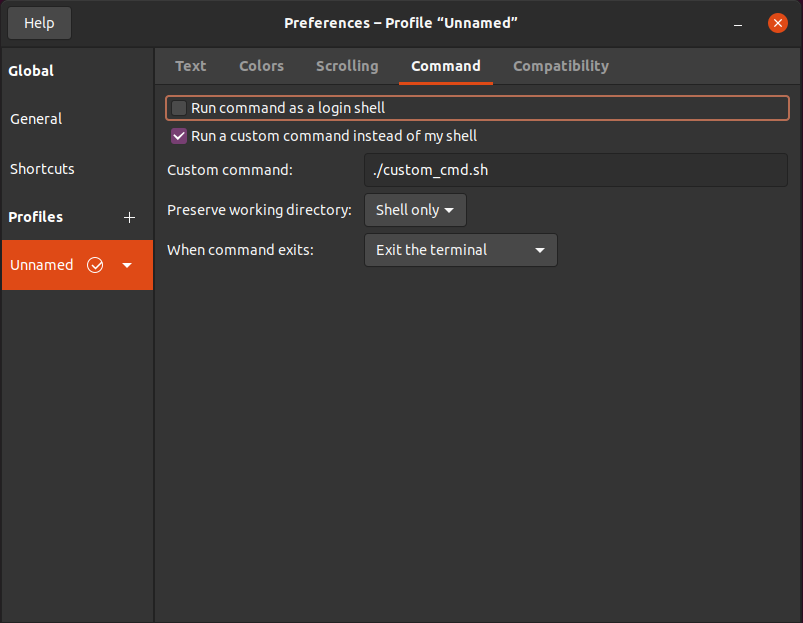Close the Preferences window
The width and height of the screenshot is (803, 623).
(x=777, y=23)
